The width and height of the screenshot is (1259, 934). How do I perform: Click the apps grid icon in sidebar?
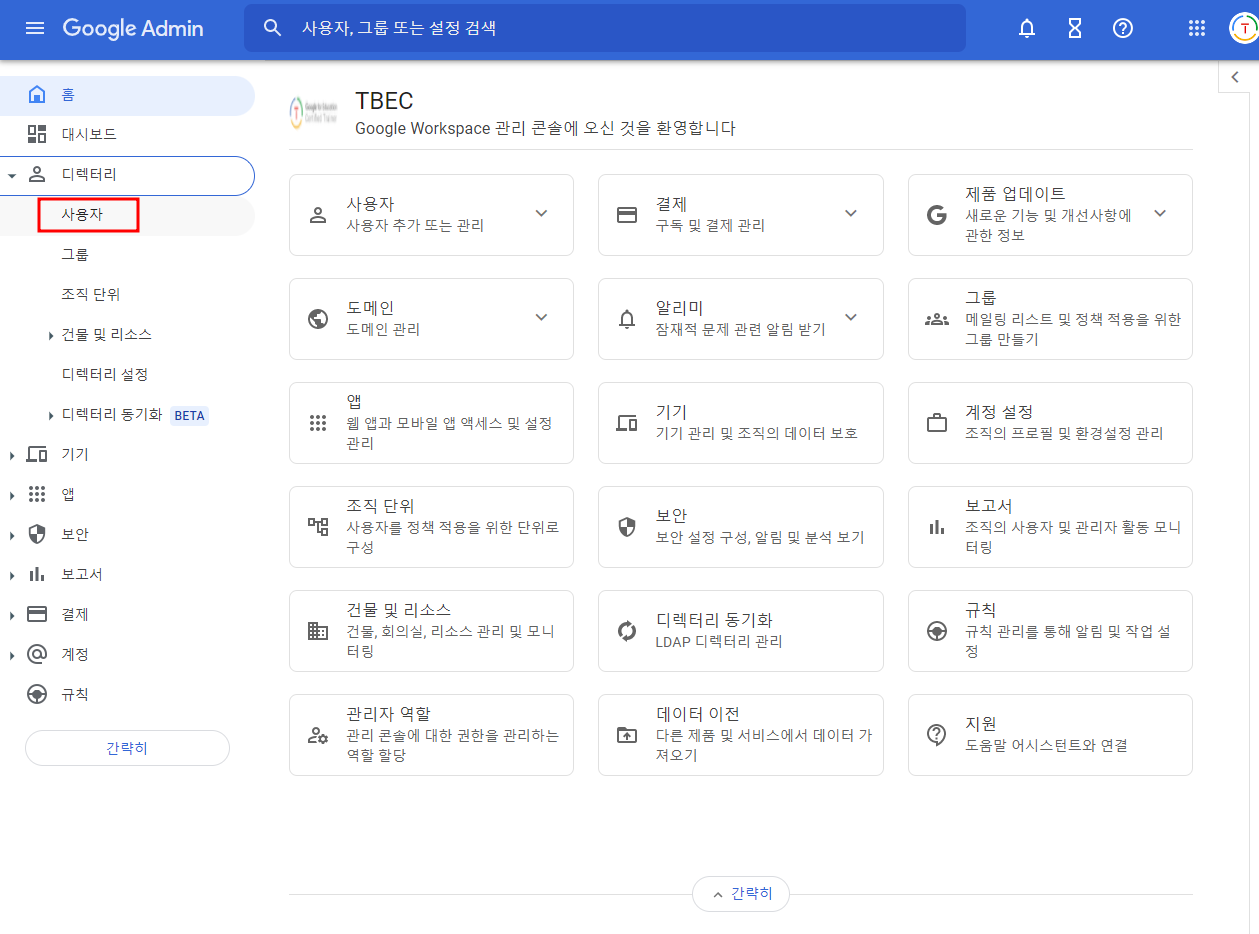(x=37, y=494)
